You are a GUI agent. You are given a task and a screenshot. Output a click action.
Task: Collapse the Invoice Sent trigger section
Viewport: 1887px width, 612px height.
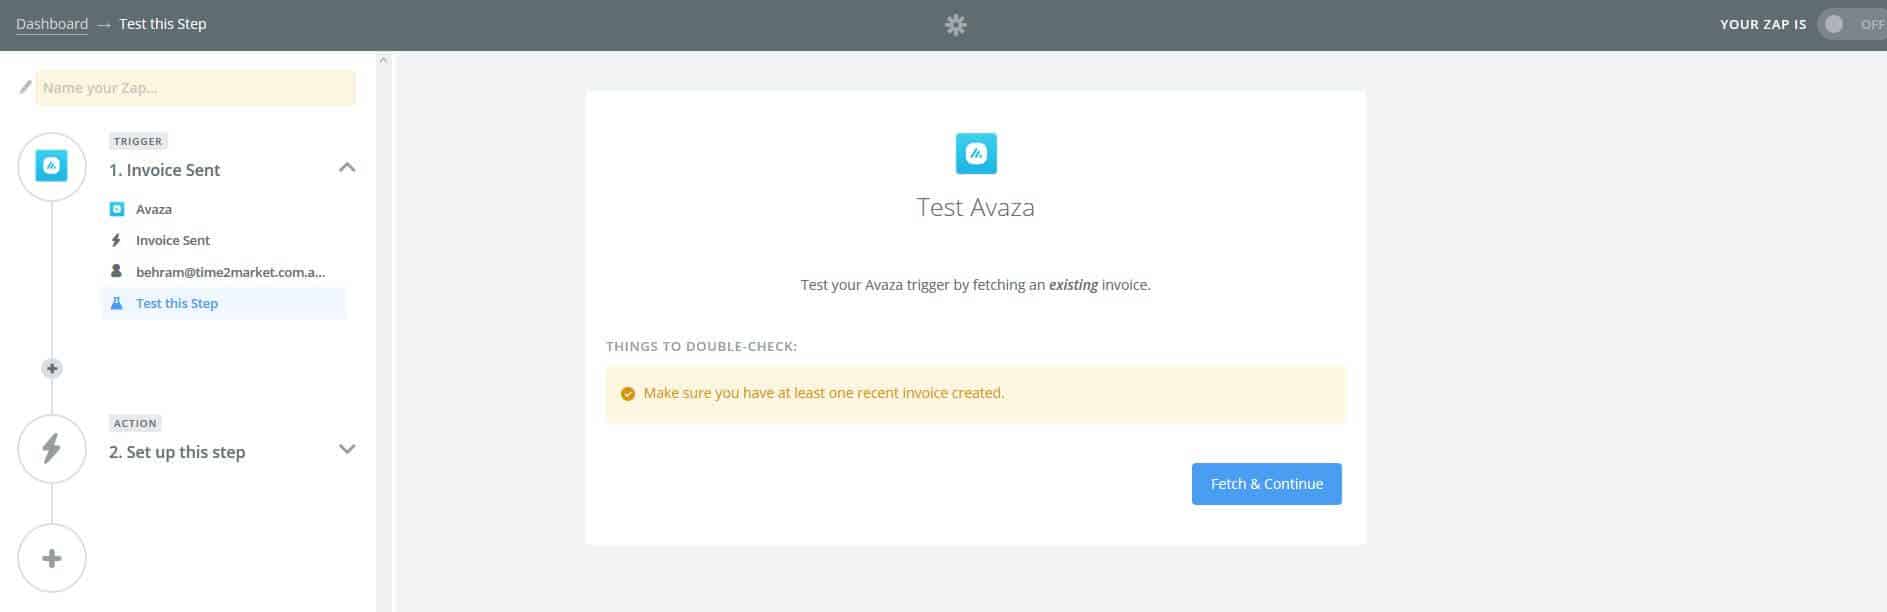coord(347,167)
